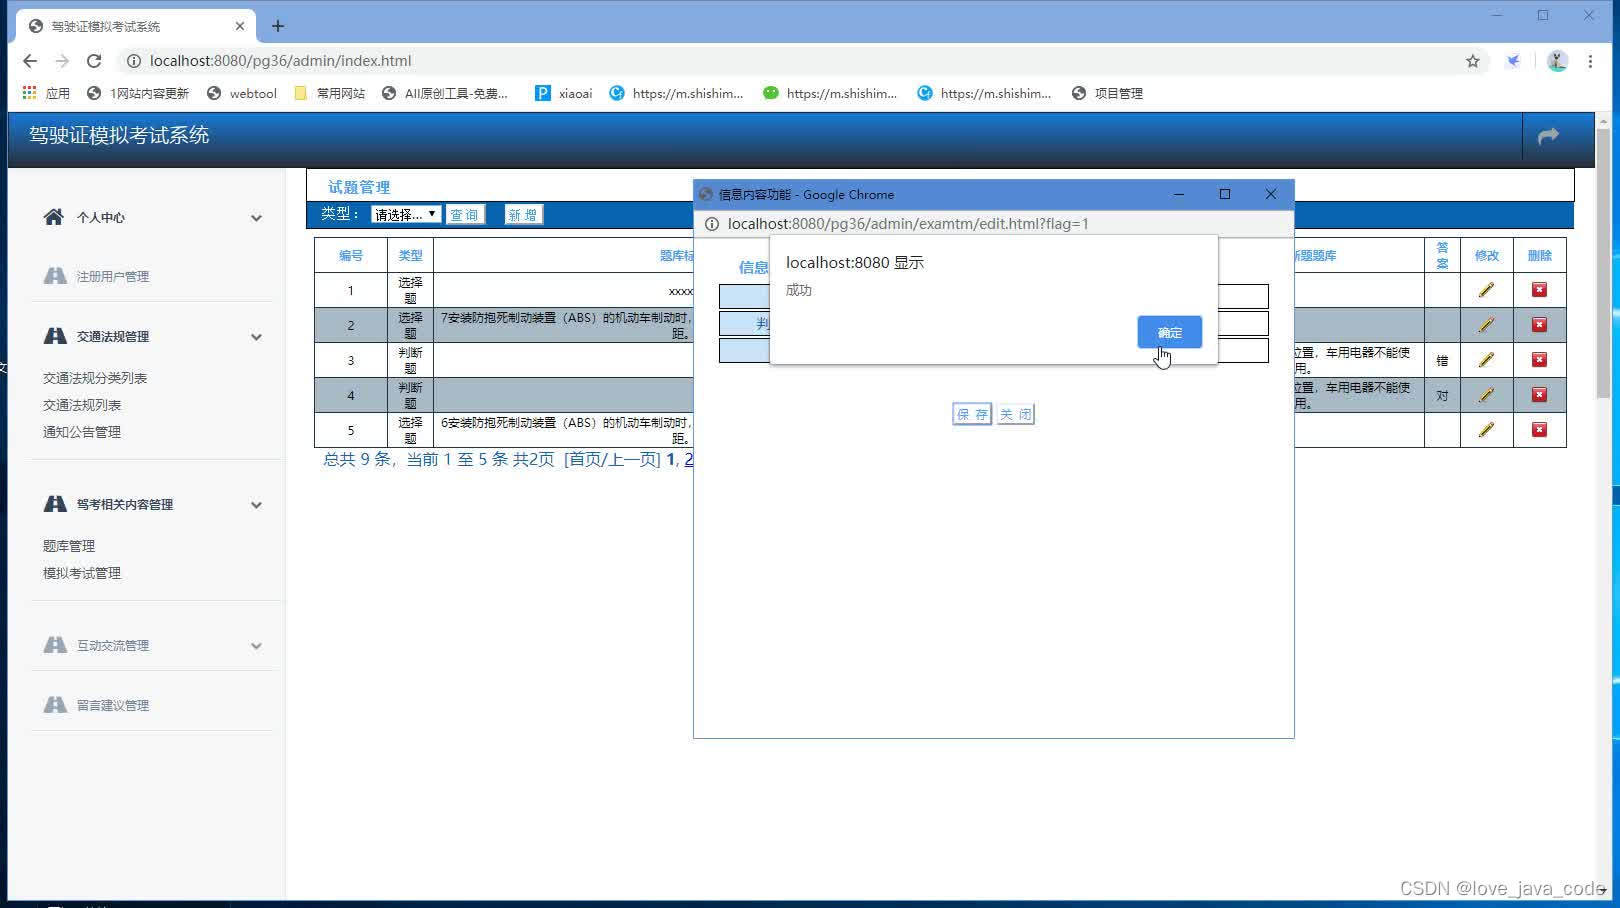Edit row 4 with pencil icon
The width and height of the screenshot is (1620, 908).
tap(1486, 395)
